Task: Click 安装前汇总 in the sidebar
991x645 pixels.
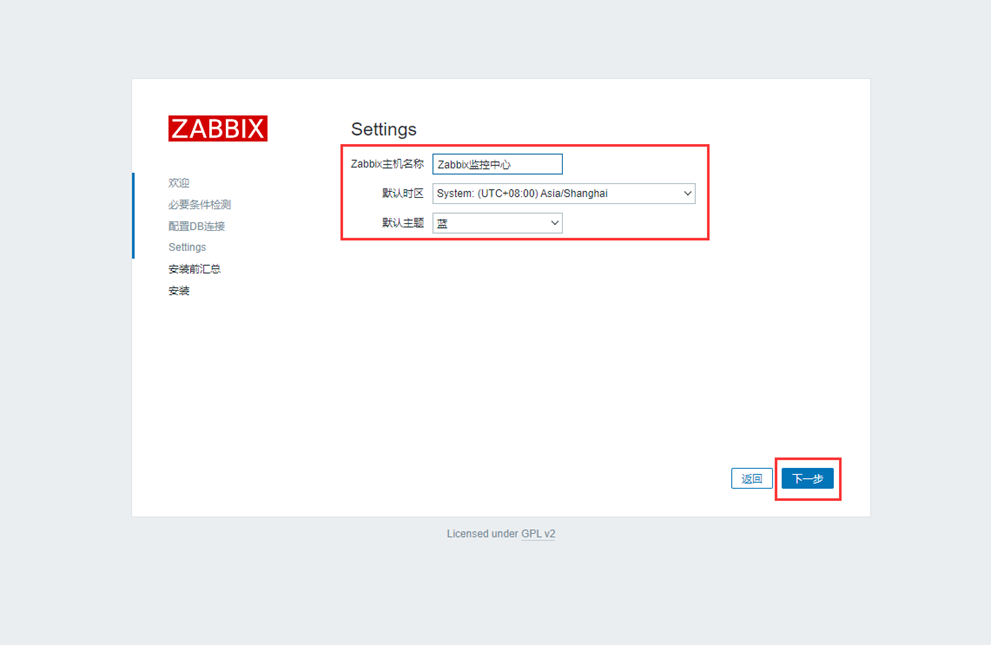Action: 194,269
